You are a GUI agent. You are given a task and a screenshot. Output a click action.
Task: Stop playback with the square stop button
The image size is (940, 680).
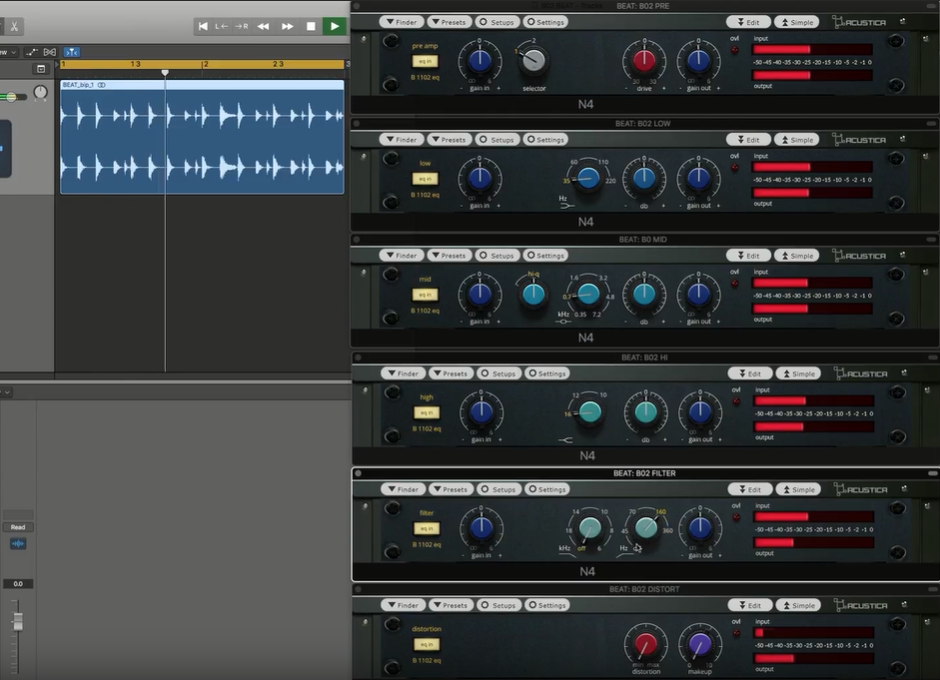tap(311, 26)
